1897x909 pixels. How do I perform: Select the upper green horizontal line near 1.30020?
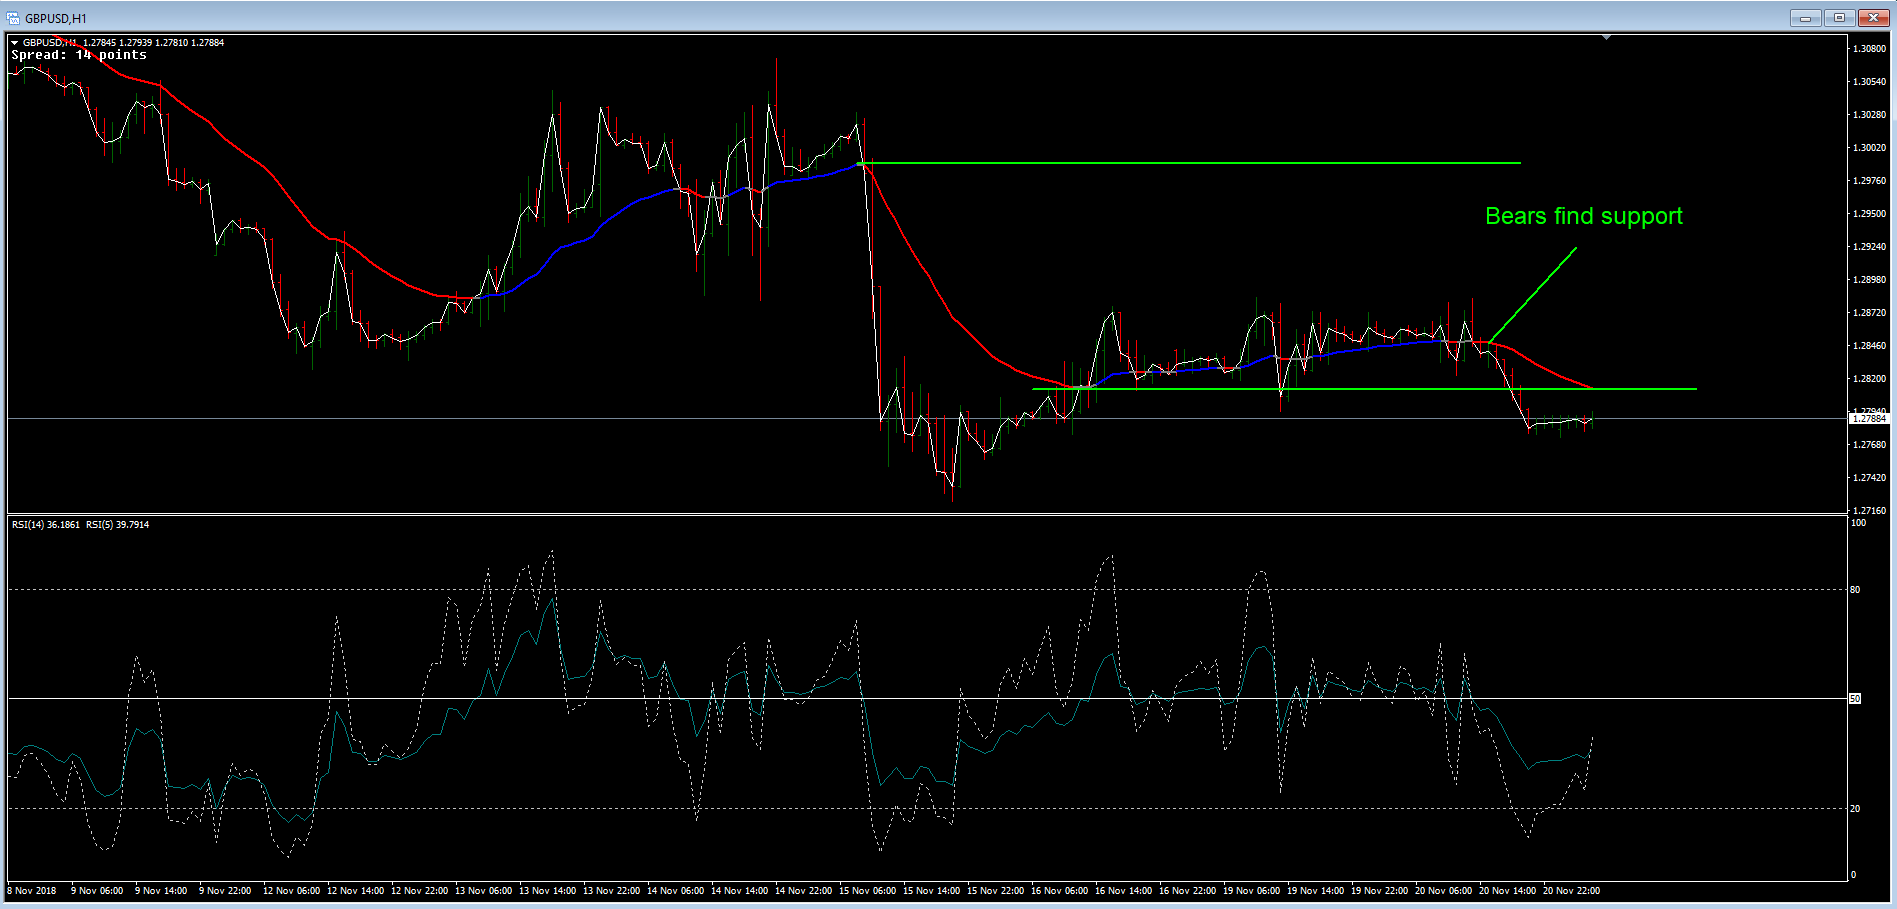pyautogui.click(x=1189, y=162)
